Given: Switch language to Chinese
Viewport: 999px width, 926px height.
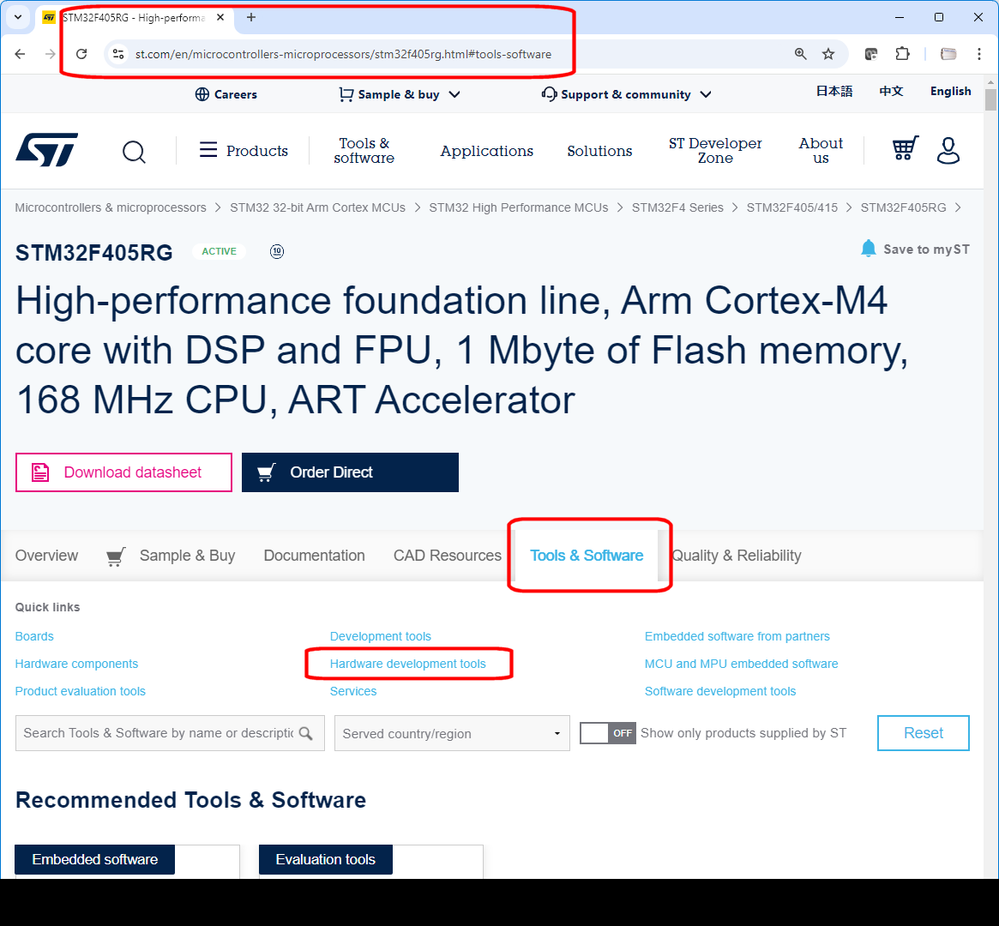Looking at the screenshot, I should pyautogui.click(x=891, y=91).
